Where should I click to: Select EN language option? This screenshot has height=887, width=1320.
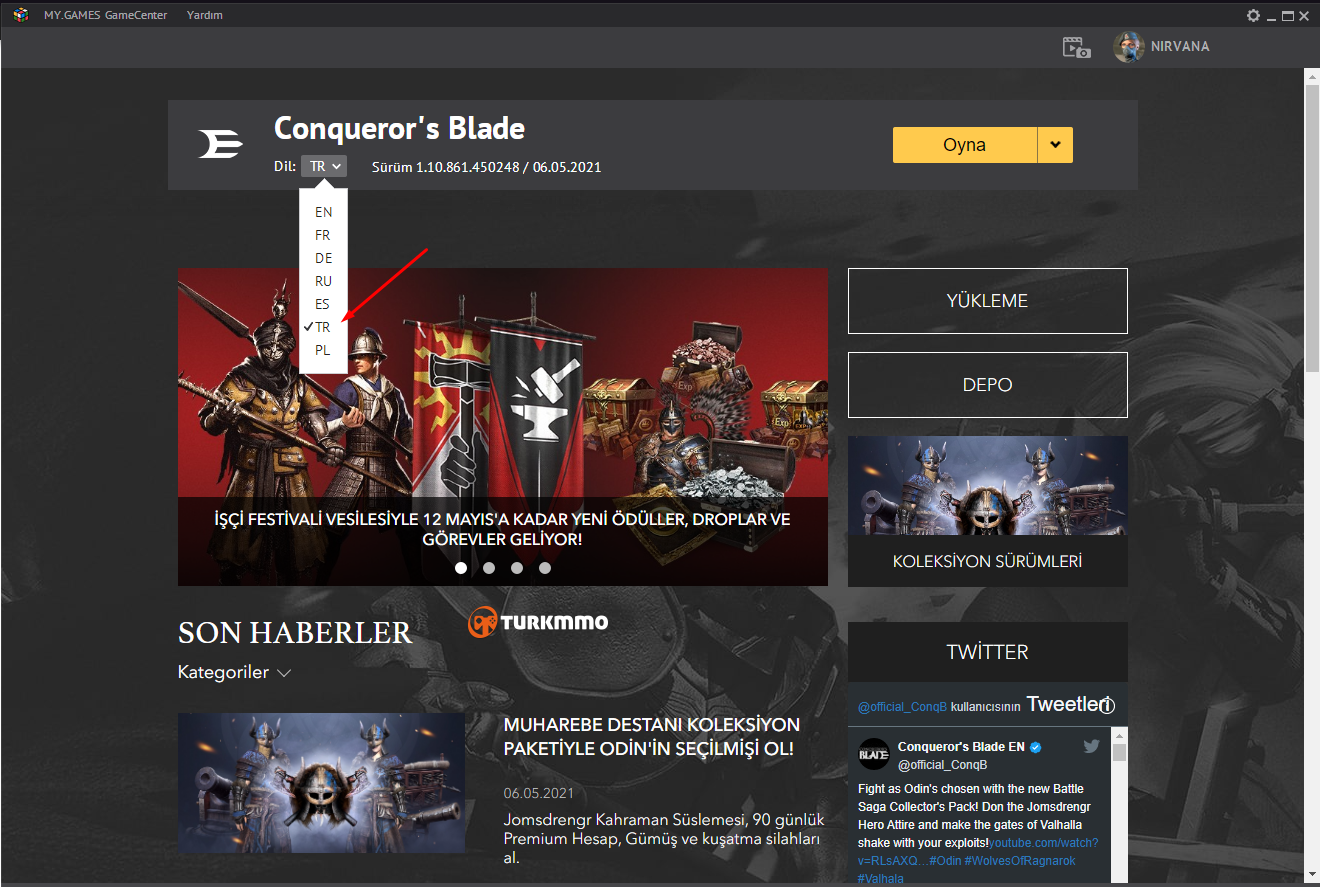[323, 212]
